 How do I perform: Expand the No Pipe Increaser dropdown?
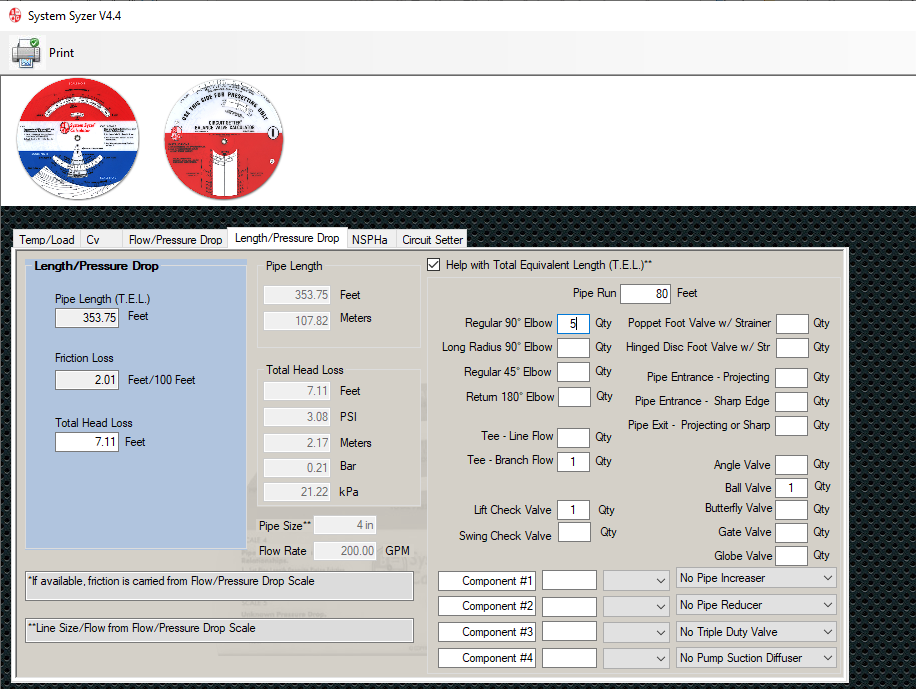756,578
